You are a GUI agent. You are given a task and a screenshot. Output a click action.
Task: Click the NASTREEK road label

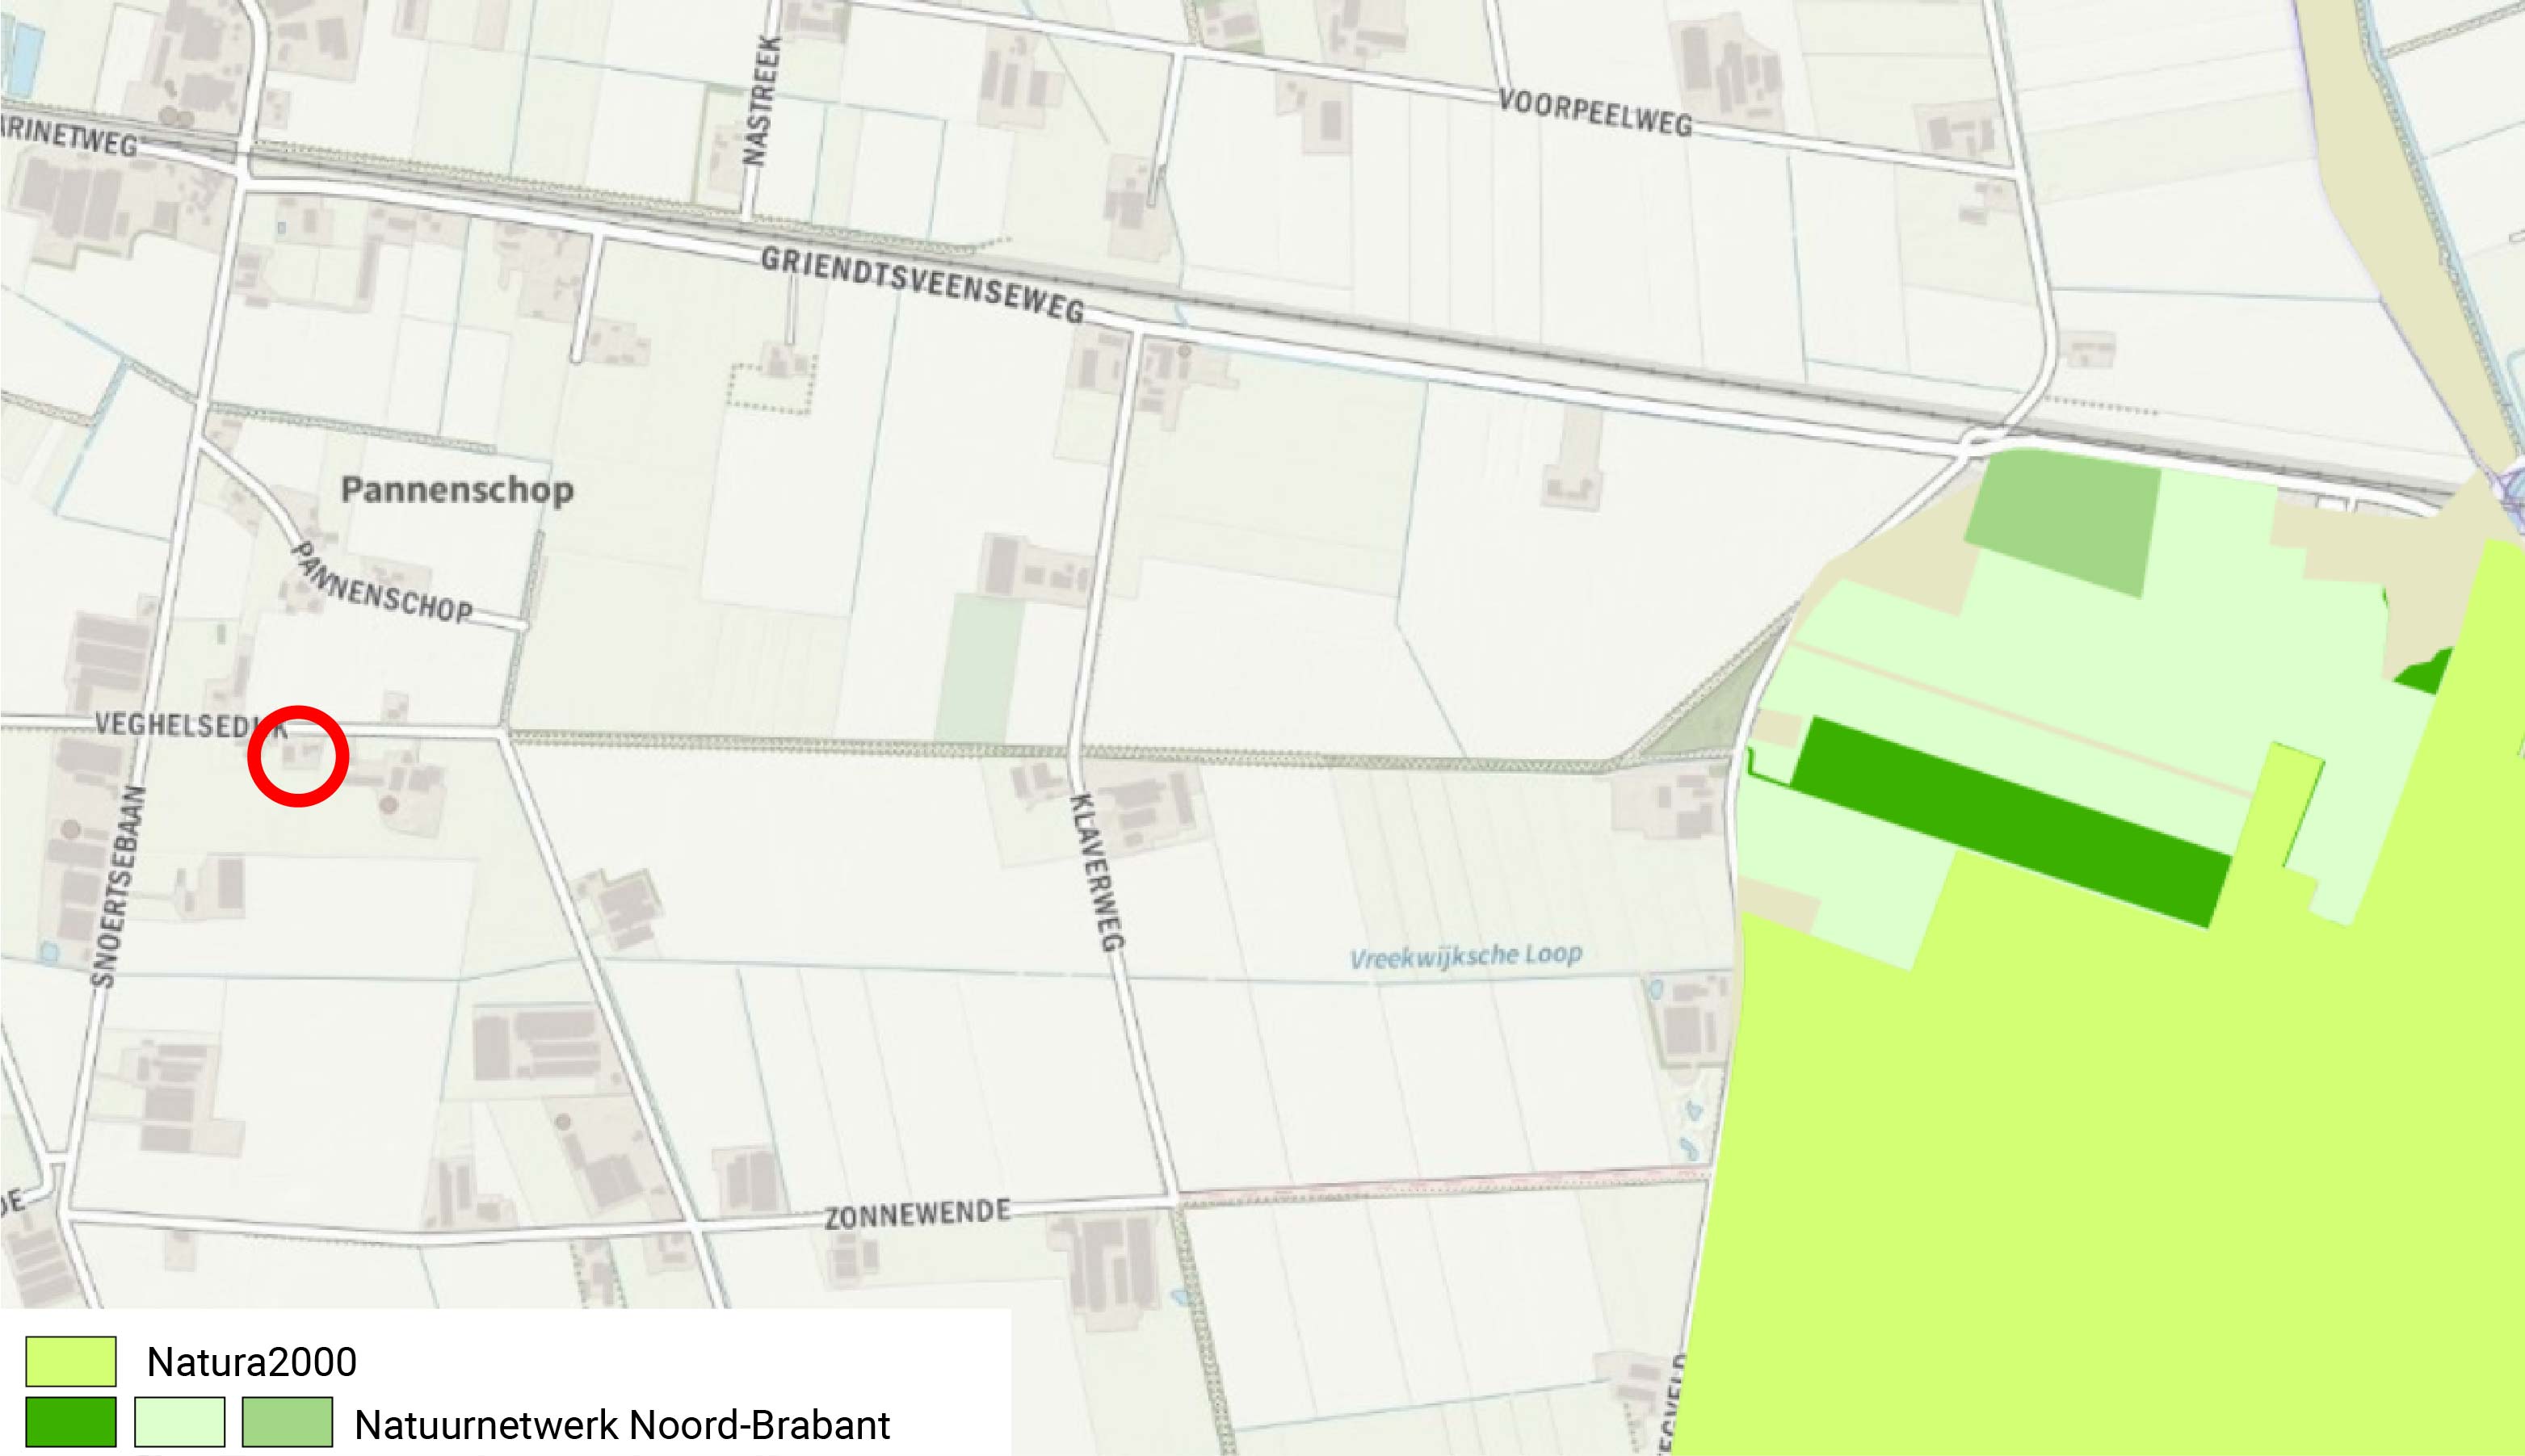click(759, 100)
